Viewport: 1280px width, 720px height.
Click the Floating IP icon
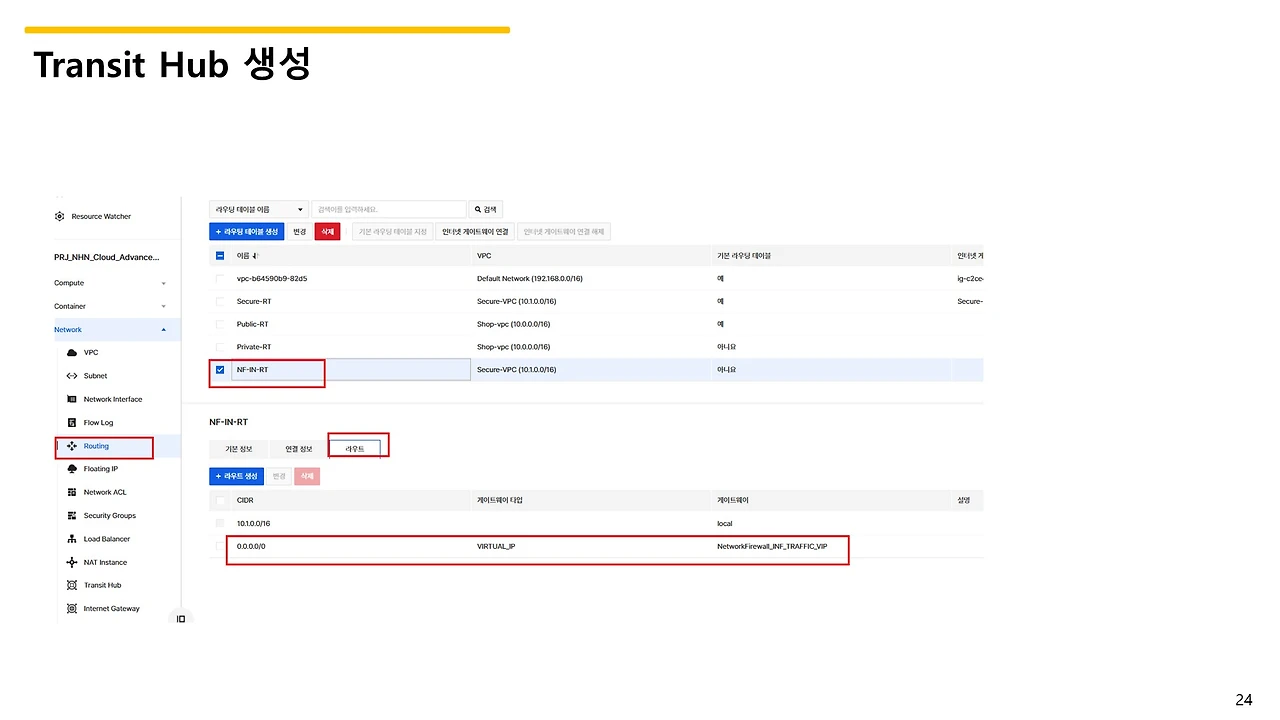pyautogui.click(x=72, y=469)
